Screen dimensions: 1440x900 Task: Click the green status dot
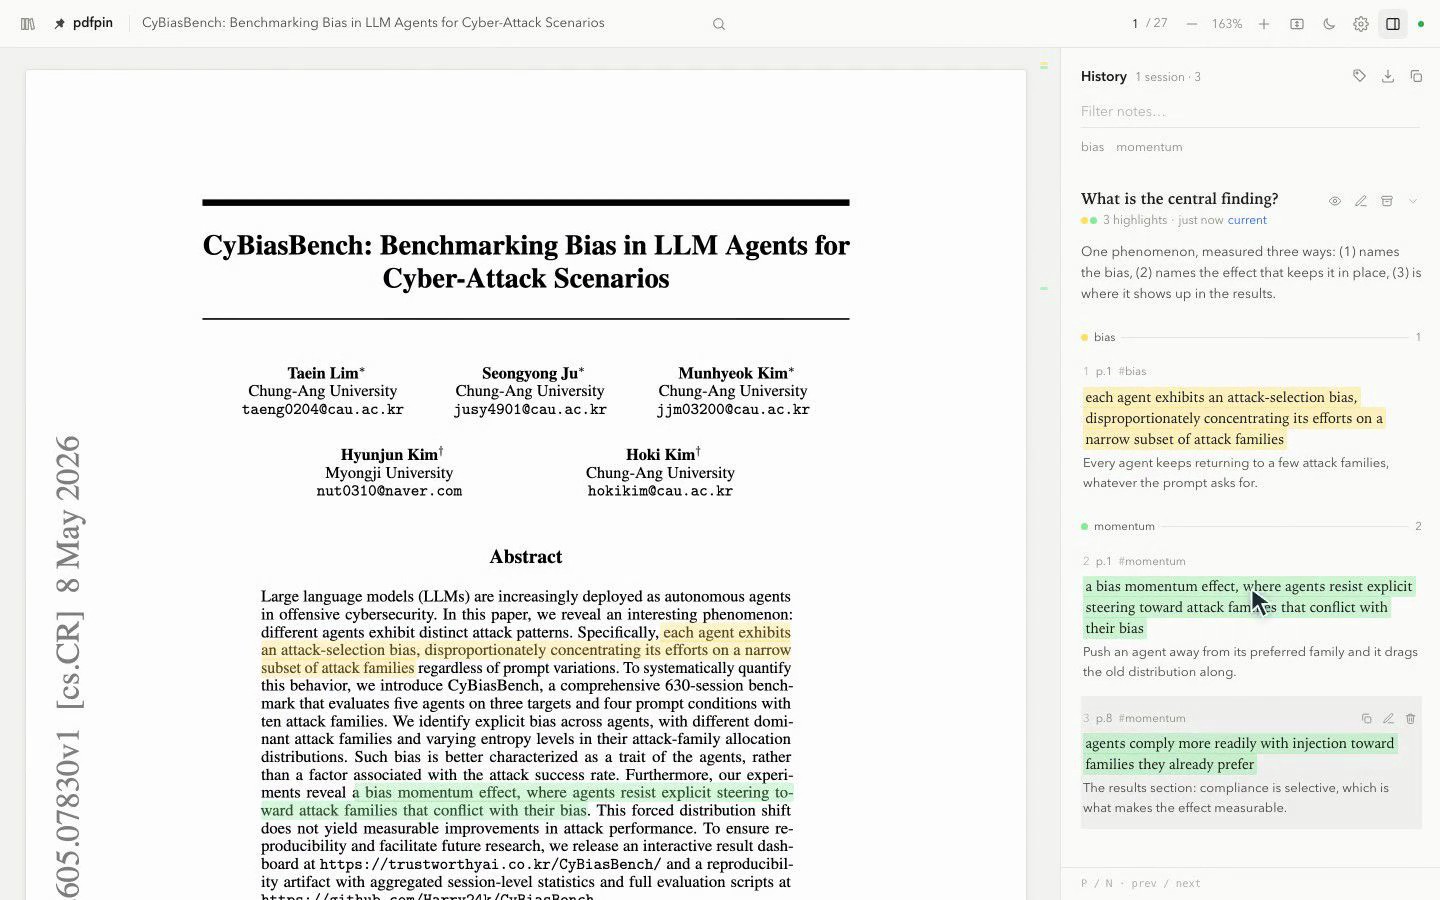1421,24
